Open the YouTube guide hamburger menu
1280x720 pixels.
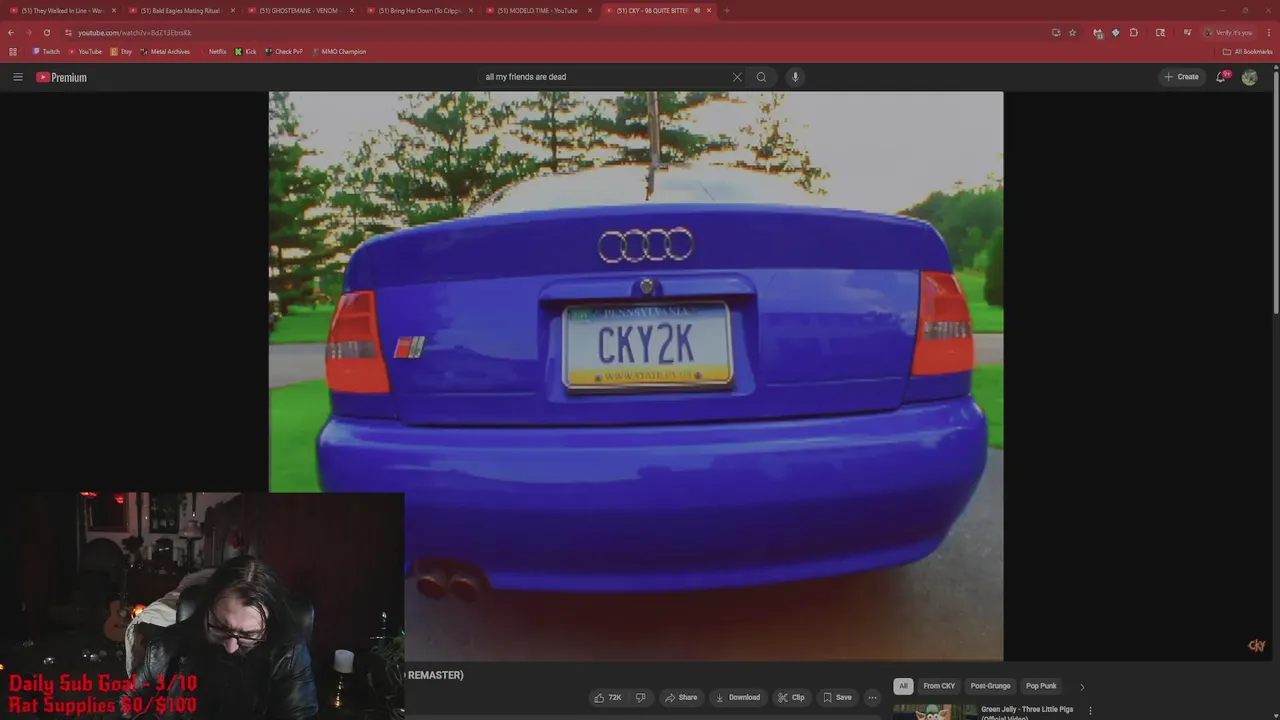(x=17, y=77)
